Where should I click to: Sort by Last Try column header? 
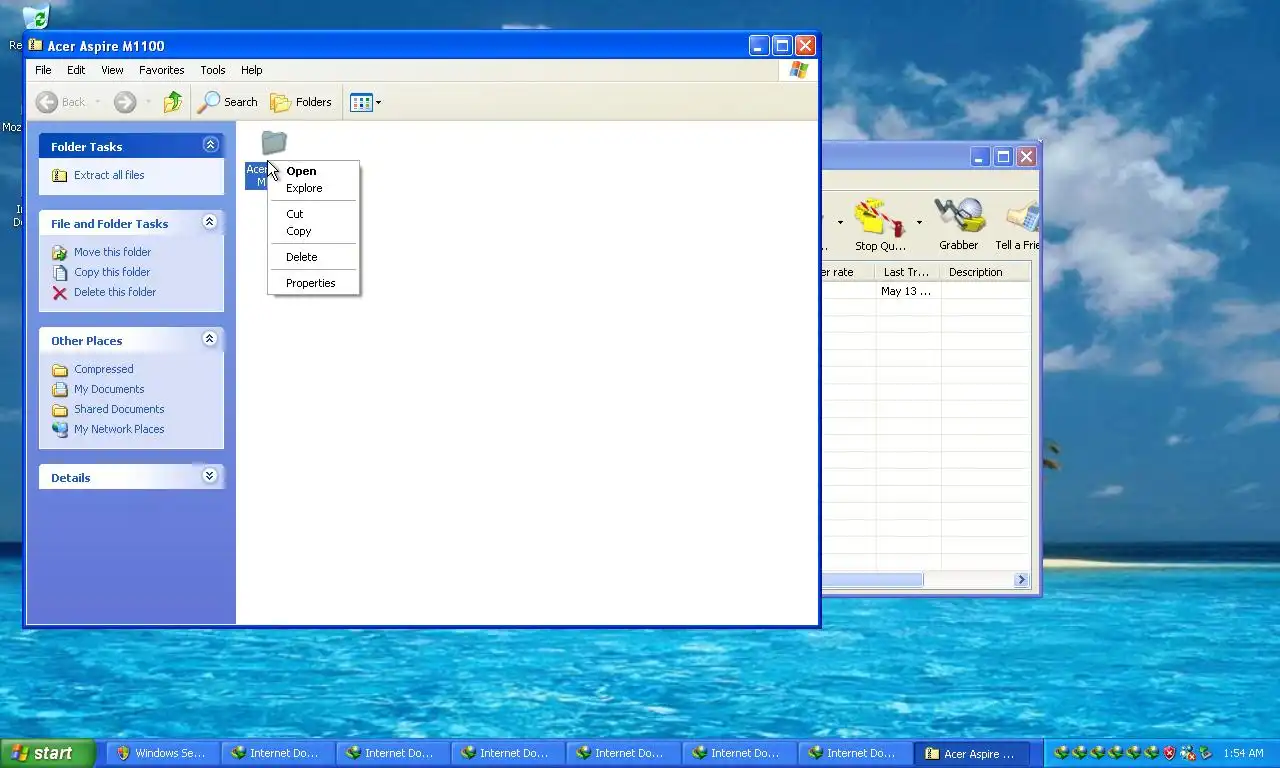[907, 272]
